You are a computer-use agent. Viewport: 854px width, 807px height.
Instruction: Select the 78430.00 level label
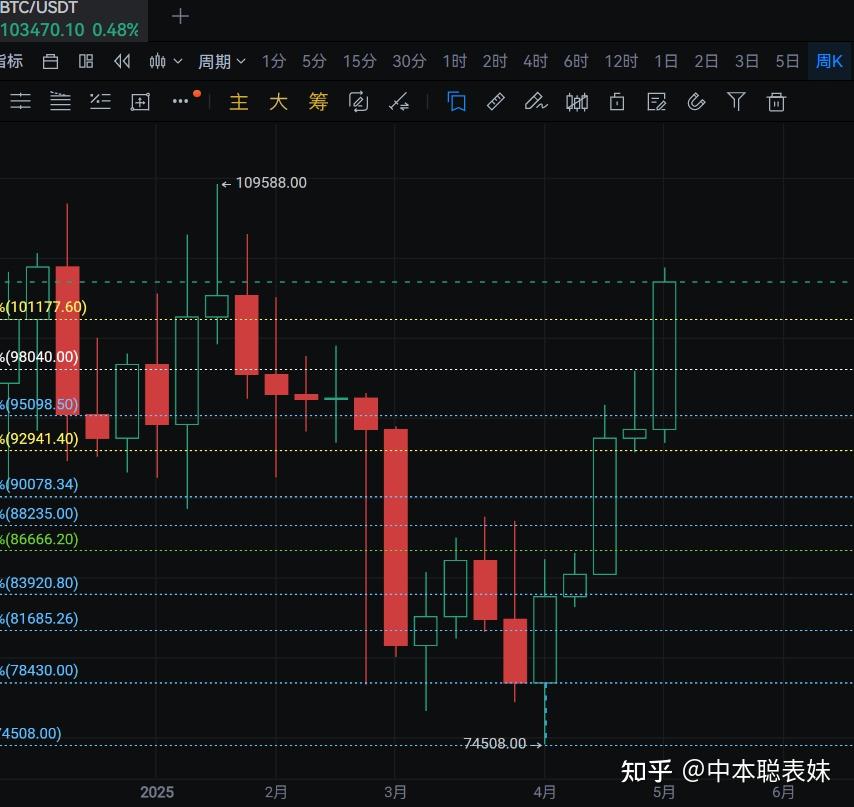click(x=39, y=670)
